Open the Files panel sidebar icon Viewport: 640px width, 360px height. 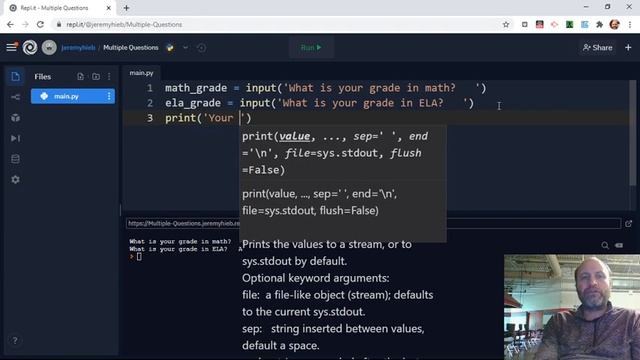[x=16, y=76]
